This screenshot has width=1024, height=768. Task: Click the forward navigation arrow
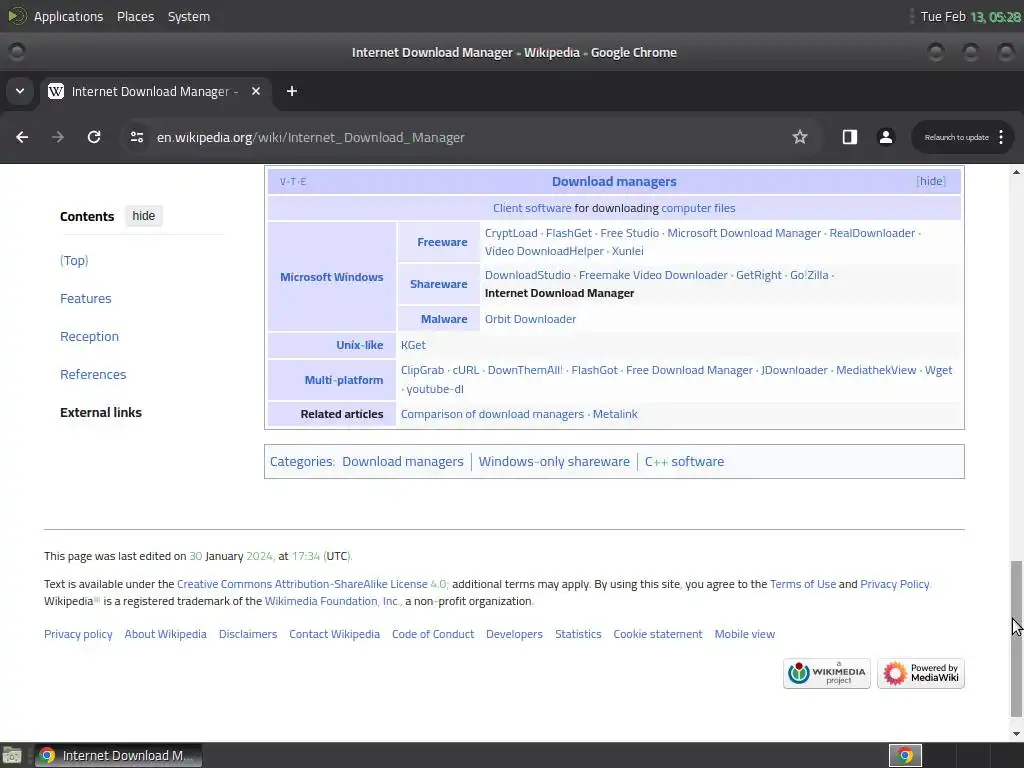58,137
